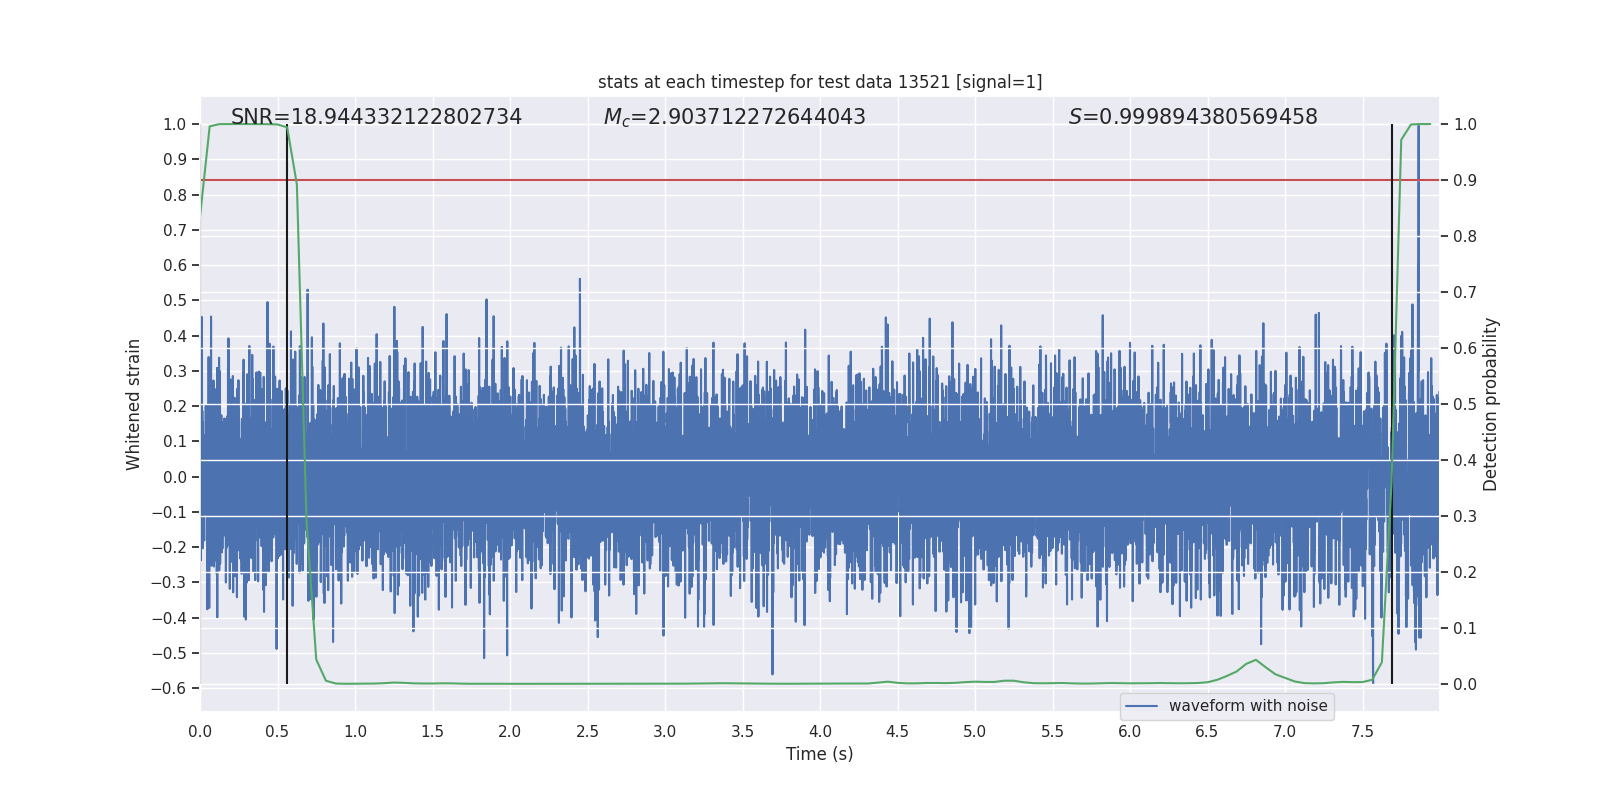Viewport: 1600px width, 800px height.
Task: Click the chirp mass Mc annotation
Action: [734, 117]
